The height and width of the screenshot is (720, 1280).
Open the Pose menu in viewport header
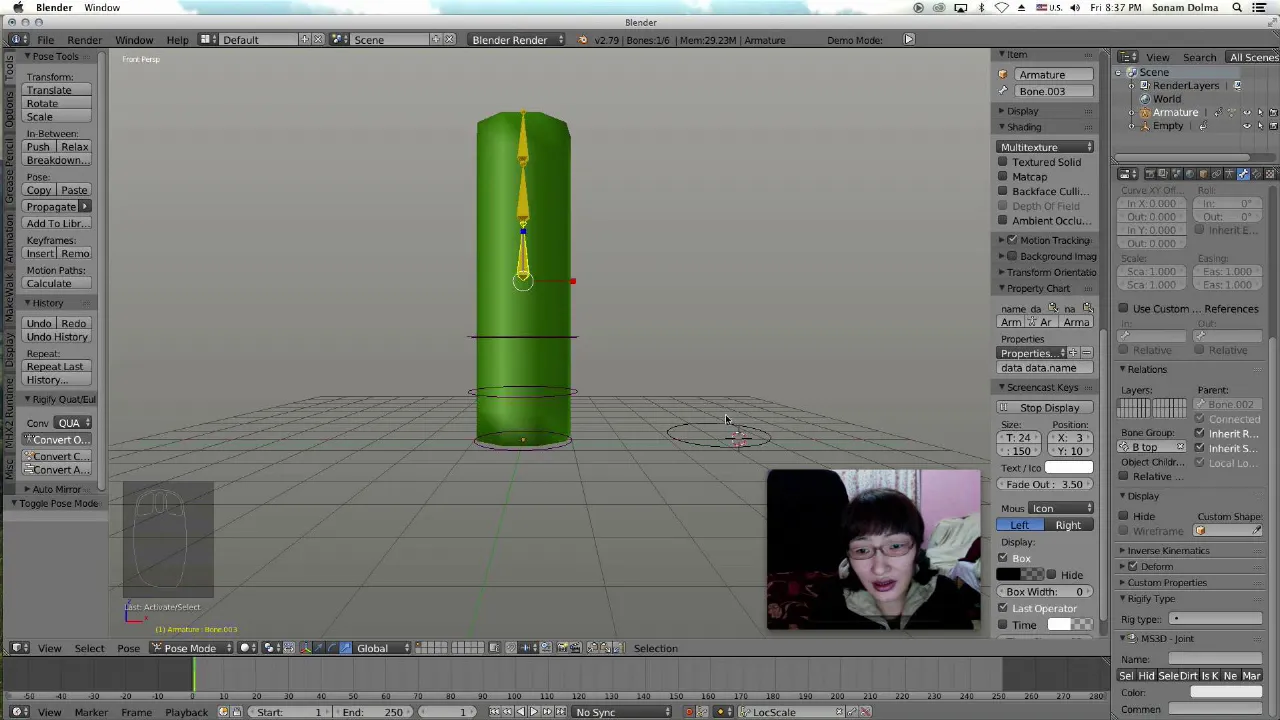point(128,648)
